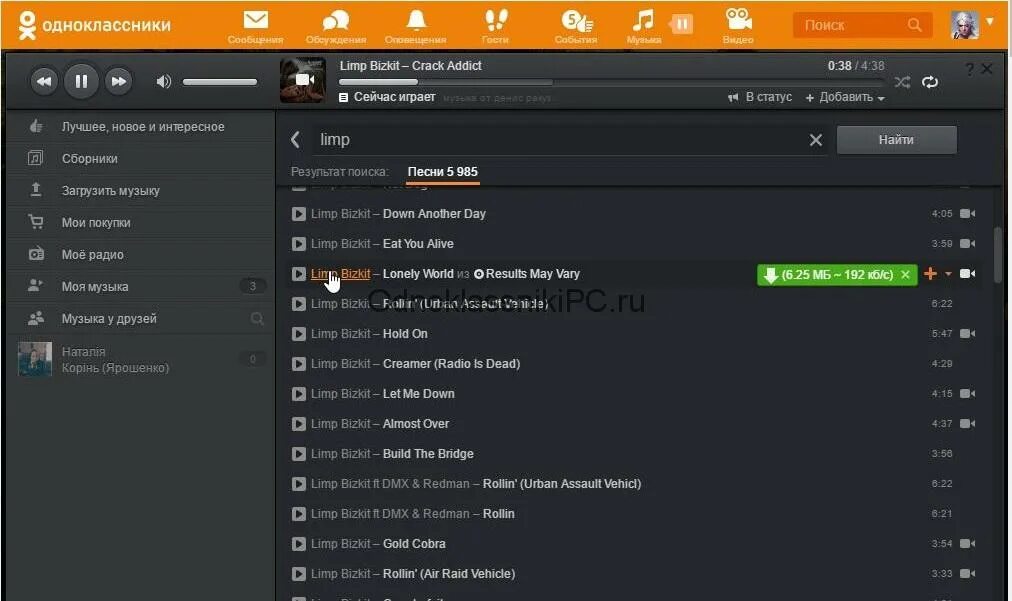1012x601 pixels.
Task: Toggle shuffle mode
Action: point(902,82)
